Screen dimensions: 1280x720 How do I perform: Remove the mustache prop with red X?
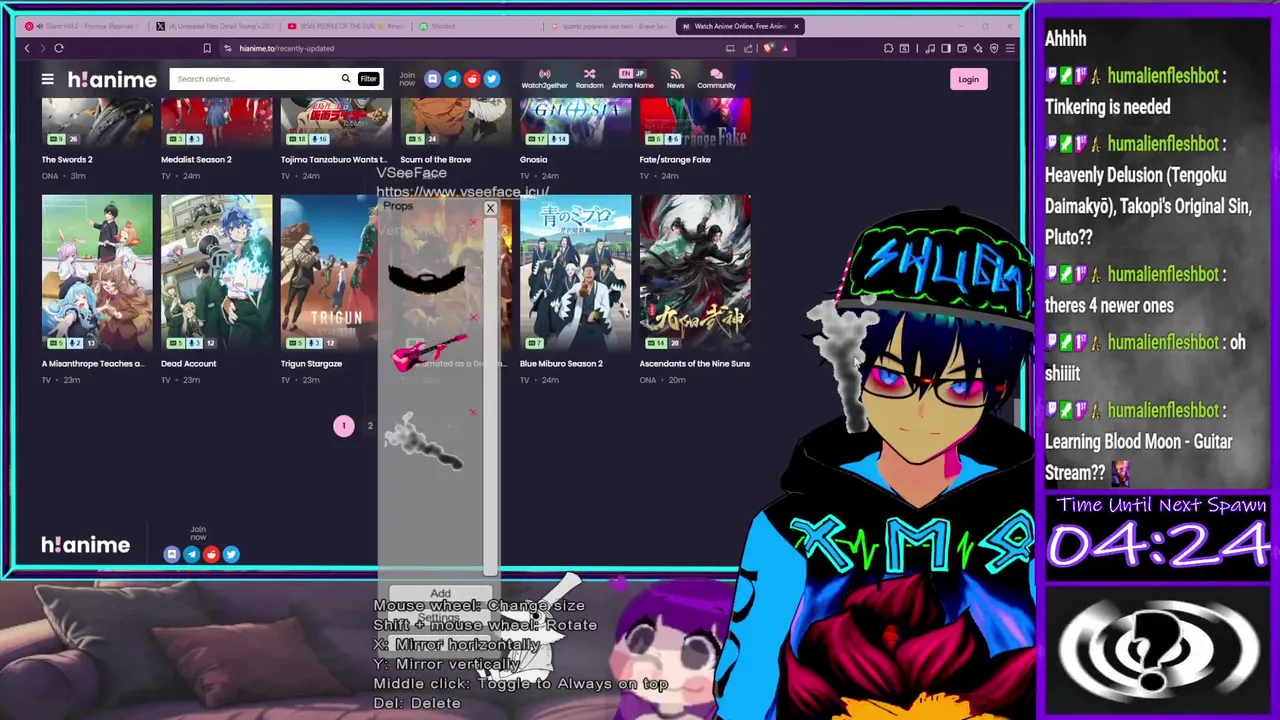click(x=473, y=223)
